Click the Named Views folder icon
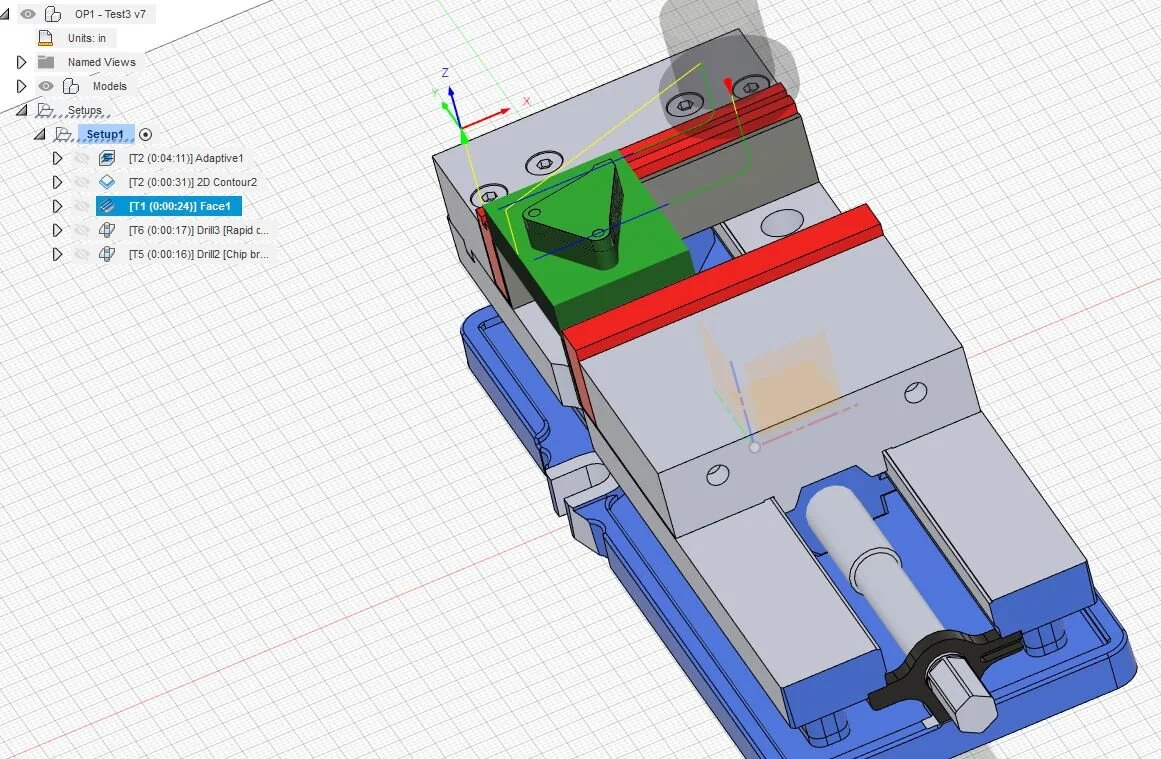Image resolution: width=1161 pixels, height=759 pixels. tap(46, 61)
